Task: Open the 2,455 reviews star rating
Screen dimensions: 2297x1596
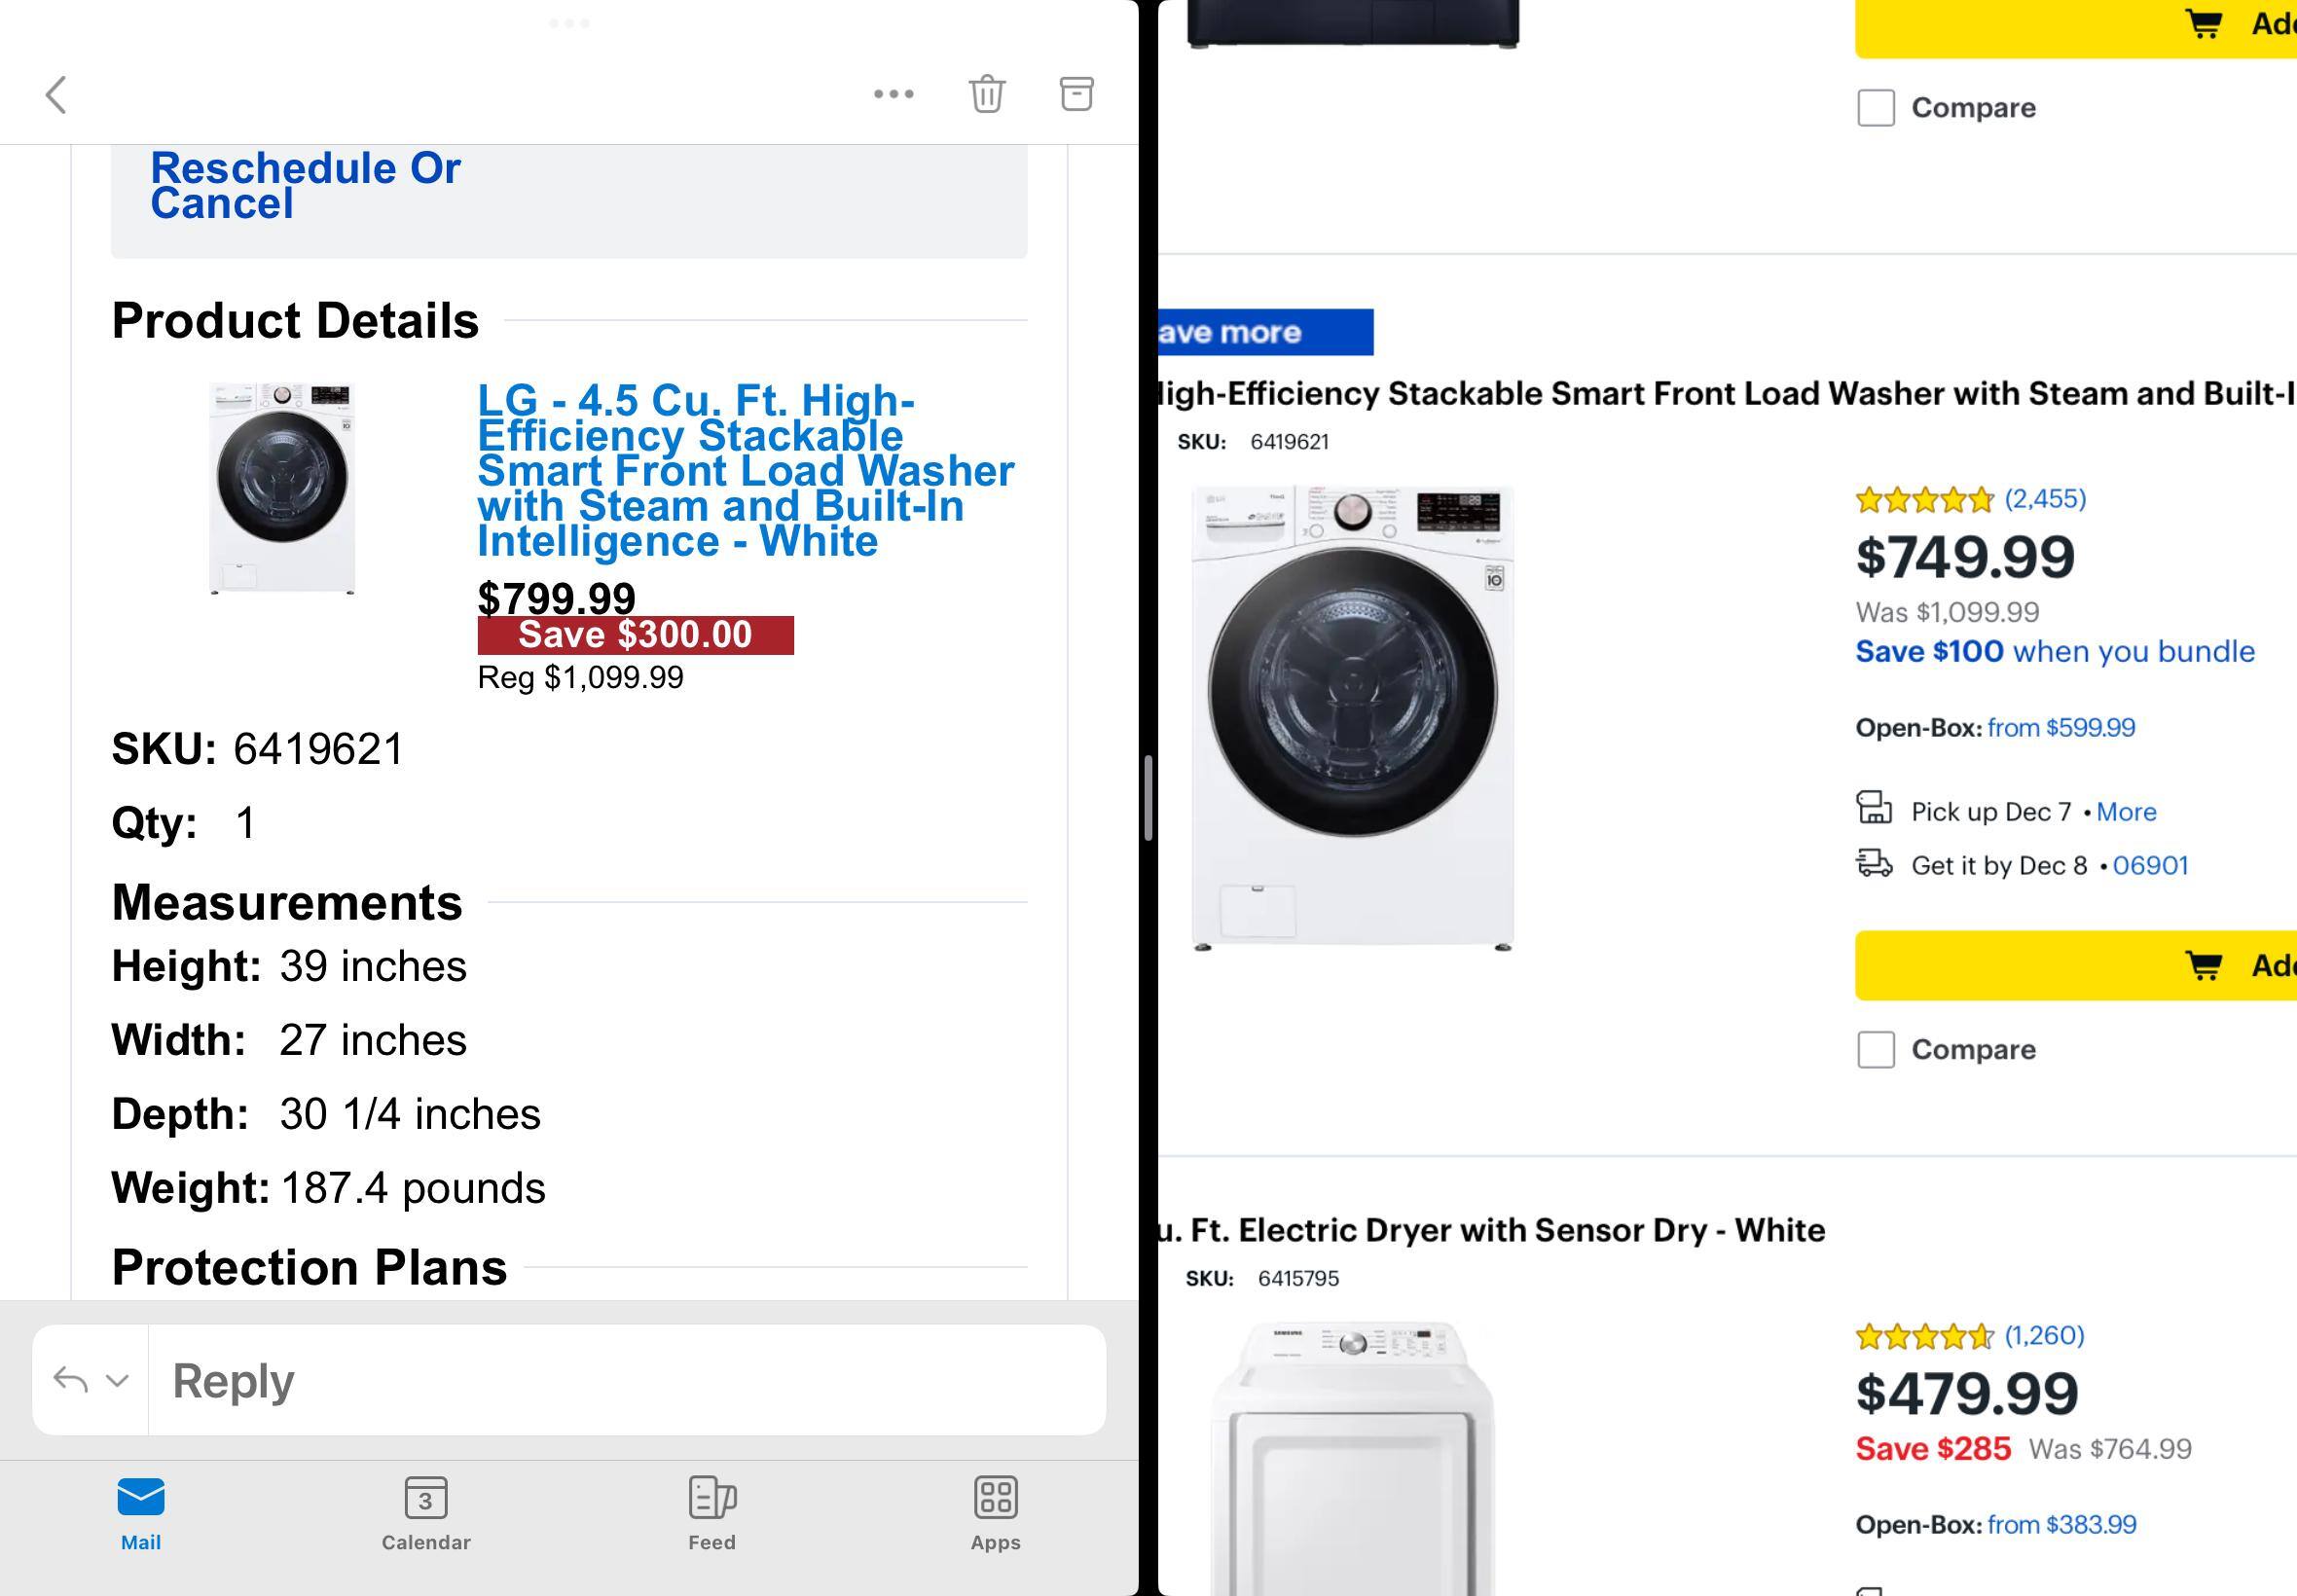Action: tap(1970, 499)
